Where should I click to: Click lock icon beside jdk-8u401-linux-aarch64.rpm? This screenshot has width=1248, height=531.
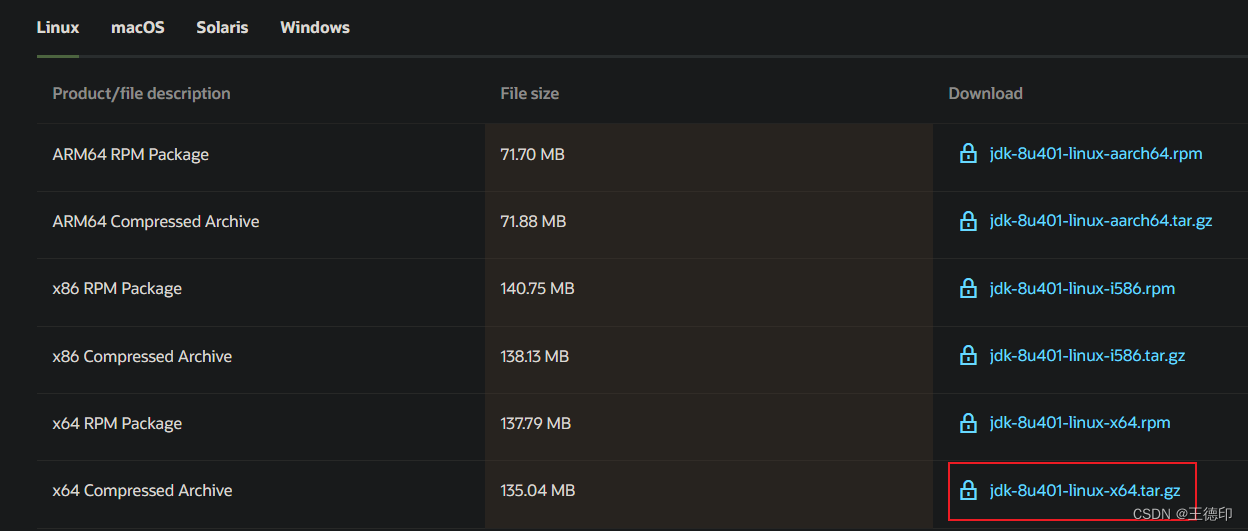[968, 153]
